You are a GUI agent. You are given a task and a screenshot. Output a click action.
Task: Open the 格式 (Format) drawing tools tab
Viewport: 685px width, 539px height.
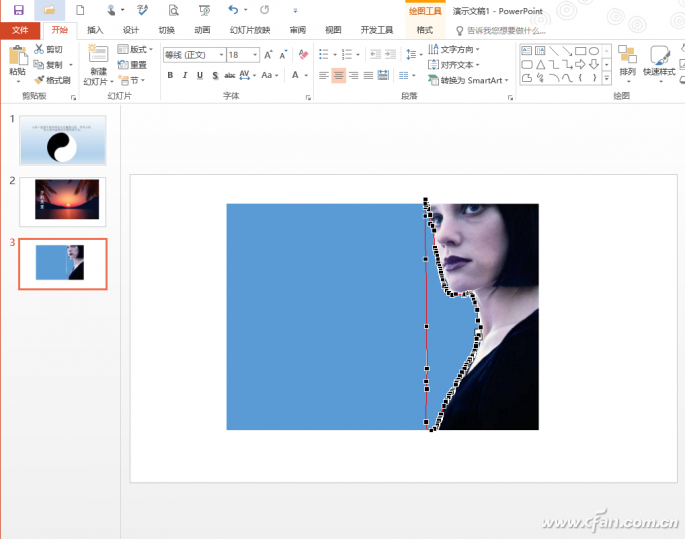point(424,30)
